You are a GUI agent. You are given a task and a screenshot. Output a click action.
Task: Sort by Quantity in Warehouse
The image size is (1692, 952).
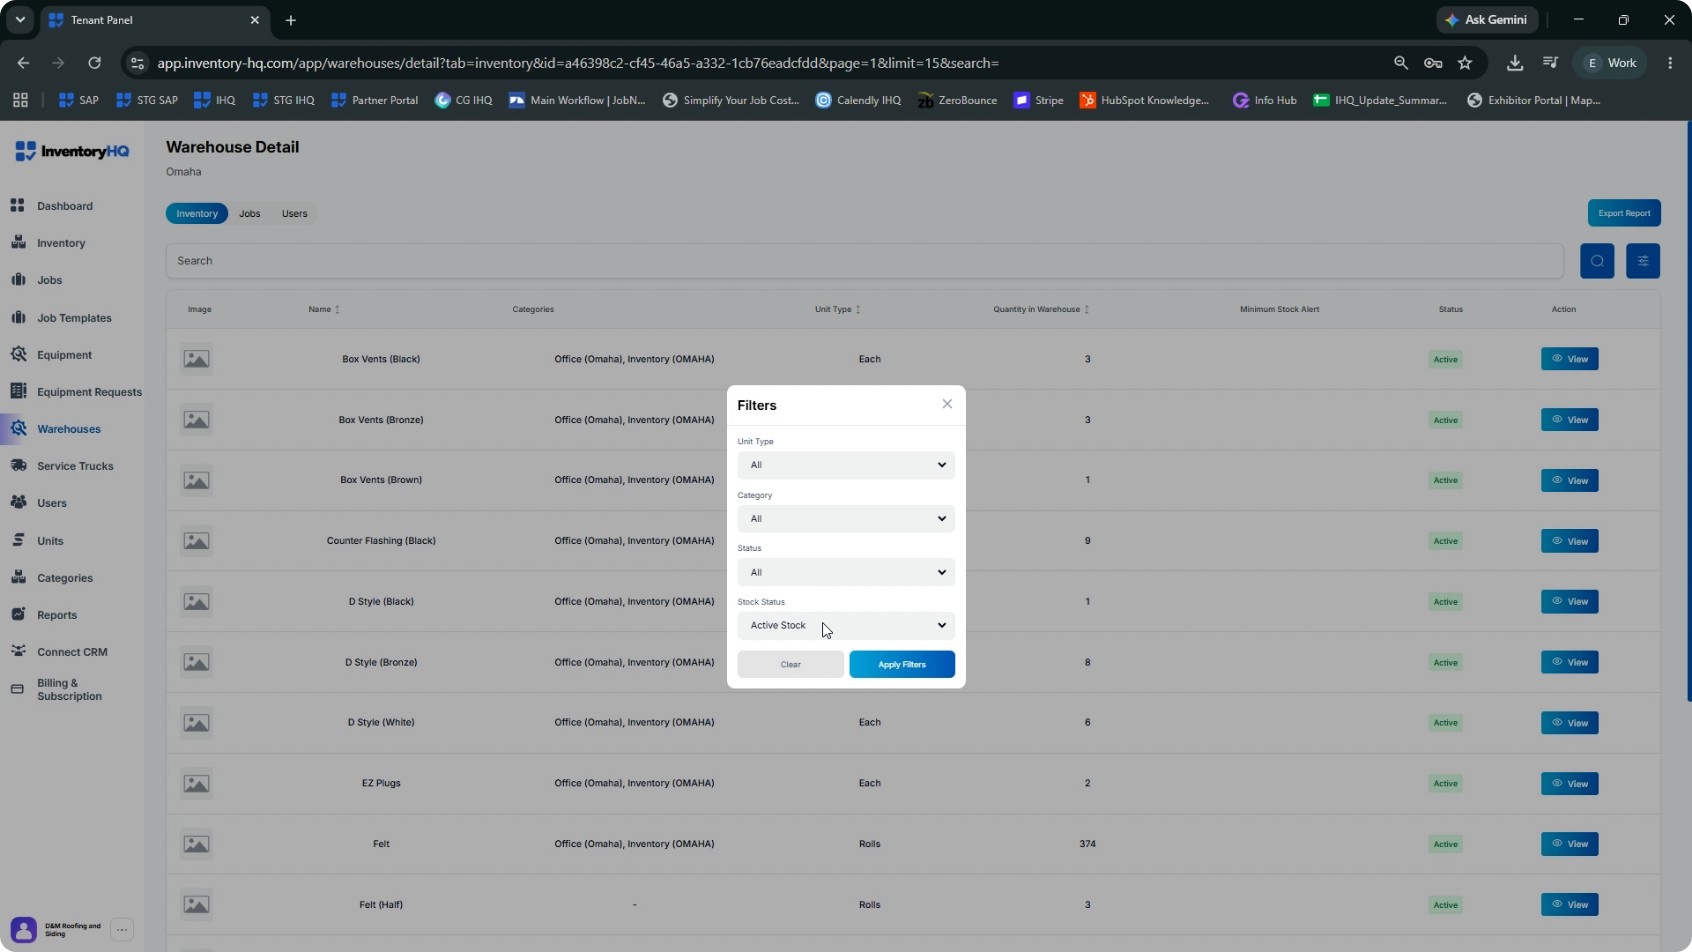pos(1041,309)
